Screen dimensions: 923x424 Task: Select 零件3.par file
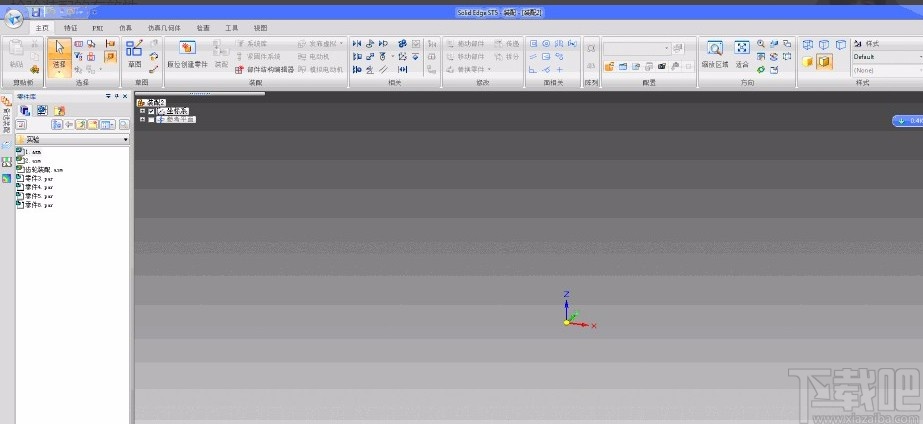(x=35, y=178)
